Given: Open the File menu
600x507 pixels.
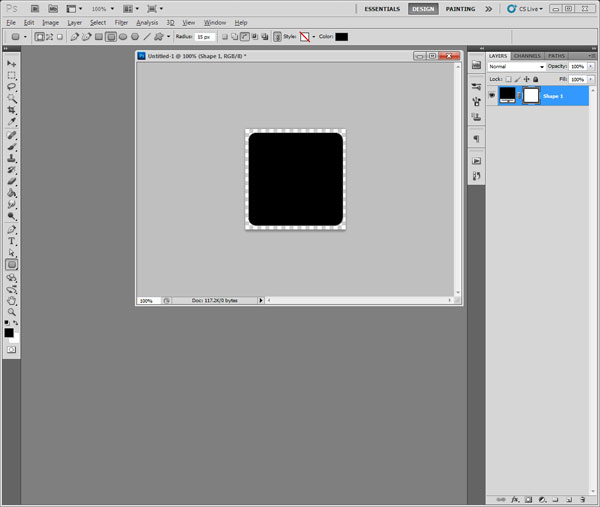Looking at the screenshot, I should click(x=11, y=23).
